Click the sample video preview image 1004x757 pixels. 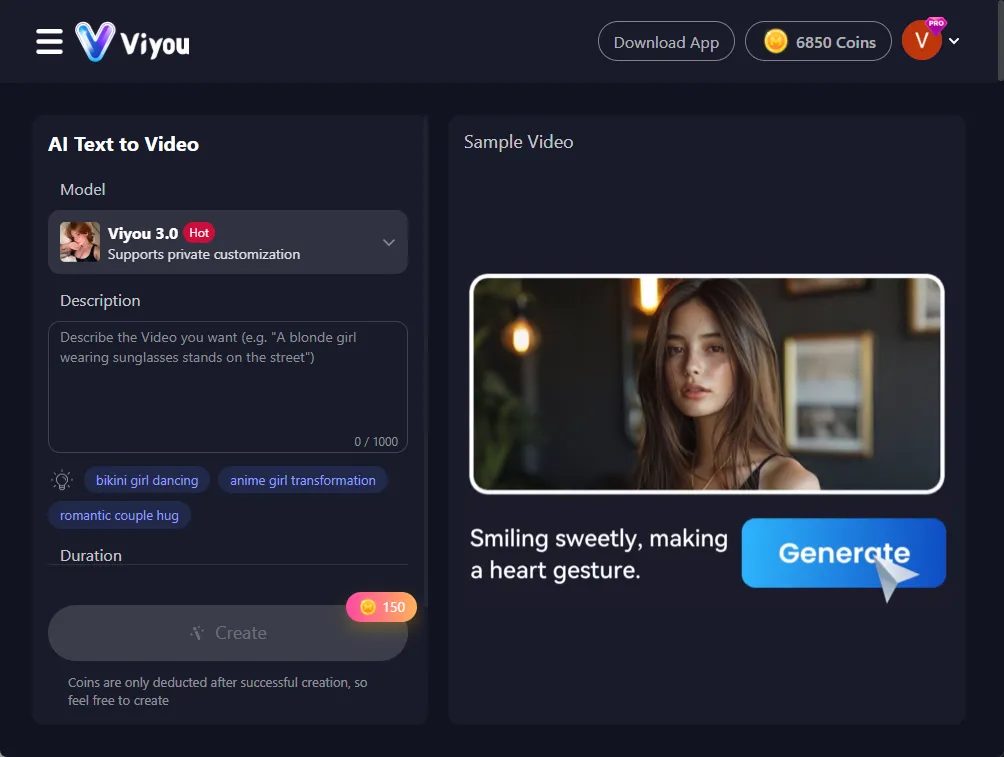coord(707,384)
